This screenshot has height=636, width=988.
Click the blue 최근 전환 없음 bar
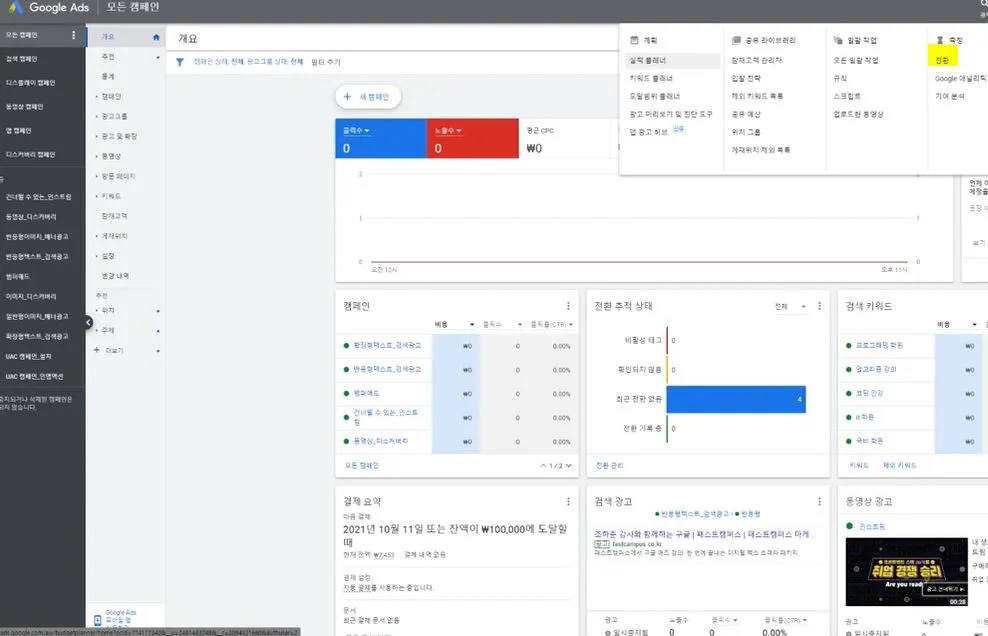[x=736, y=400]
